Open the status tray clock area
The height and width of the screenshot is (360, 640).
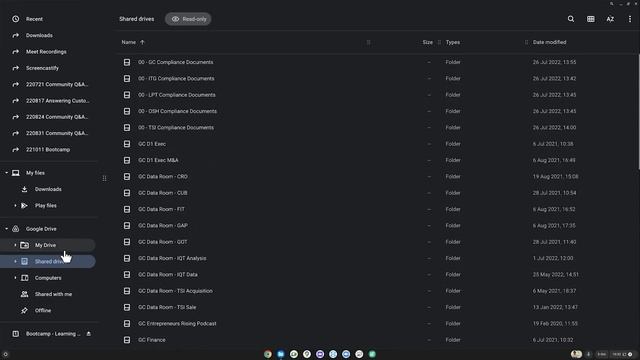click(622, 354)
